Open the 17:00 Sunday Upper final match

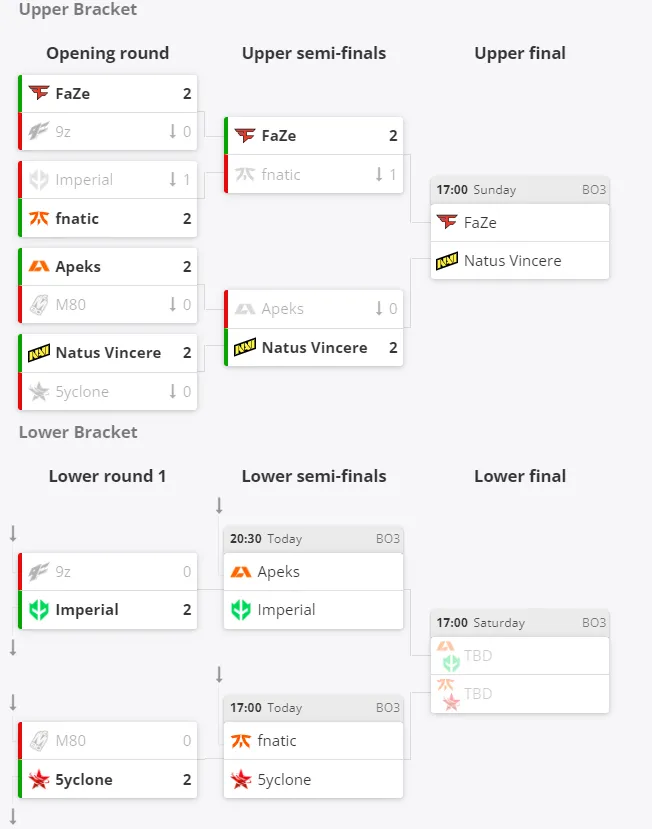[x=520, y=228]
